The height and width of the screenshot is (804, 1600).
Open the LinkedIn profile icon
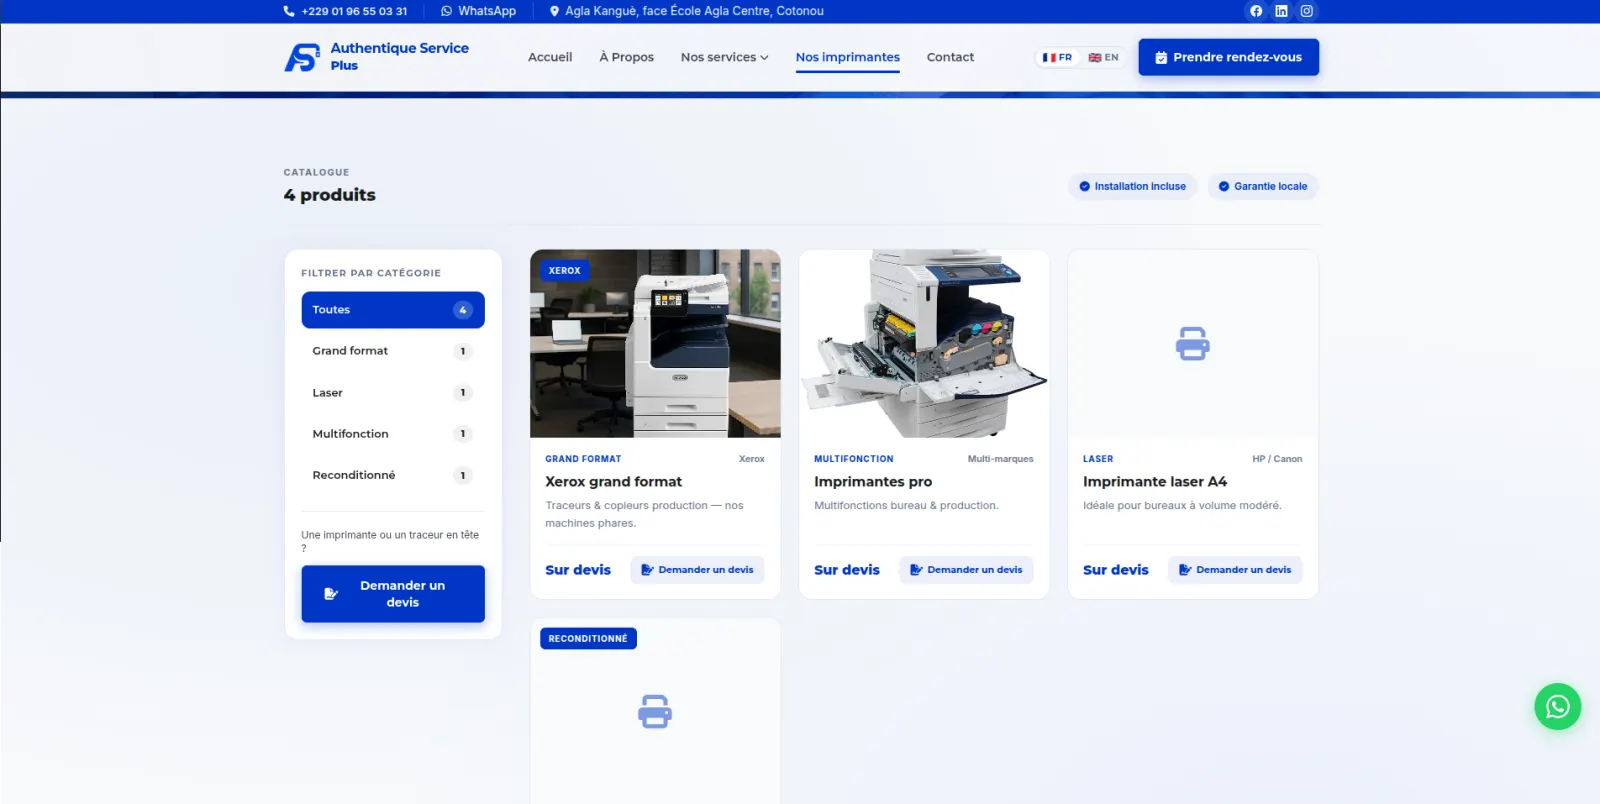1281,11
